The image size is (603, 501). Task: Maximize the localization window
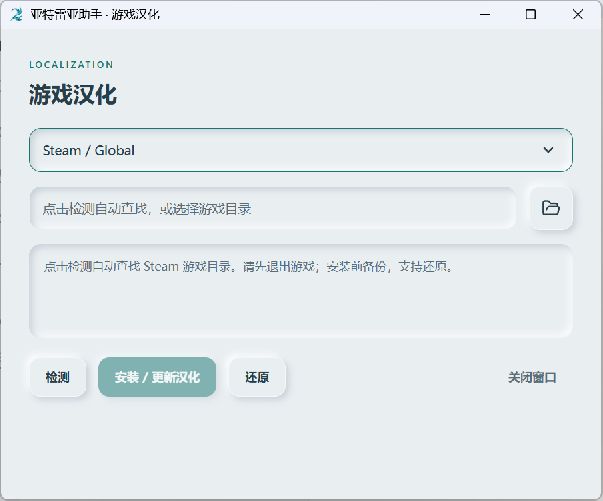(531, 15)
